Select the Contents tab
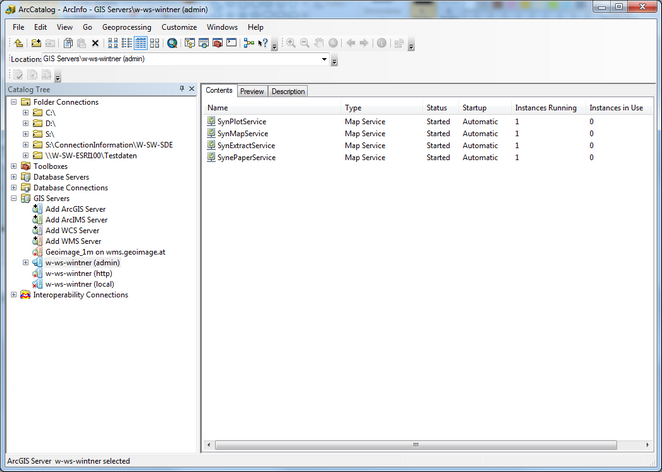662x472 pixels. point(219,90)
